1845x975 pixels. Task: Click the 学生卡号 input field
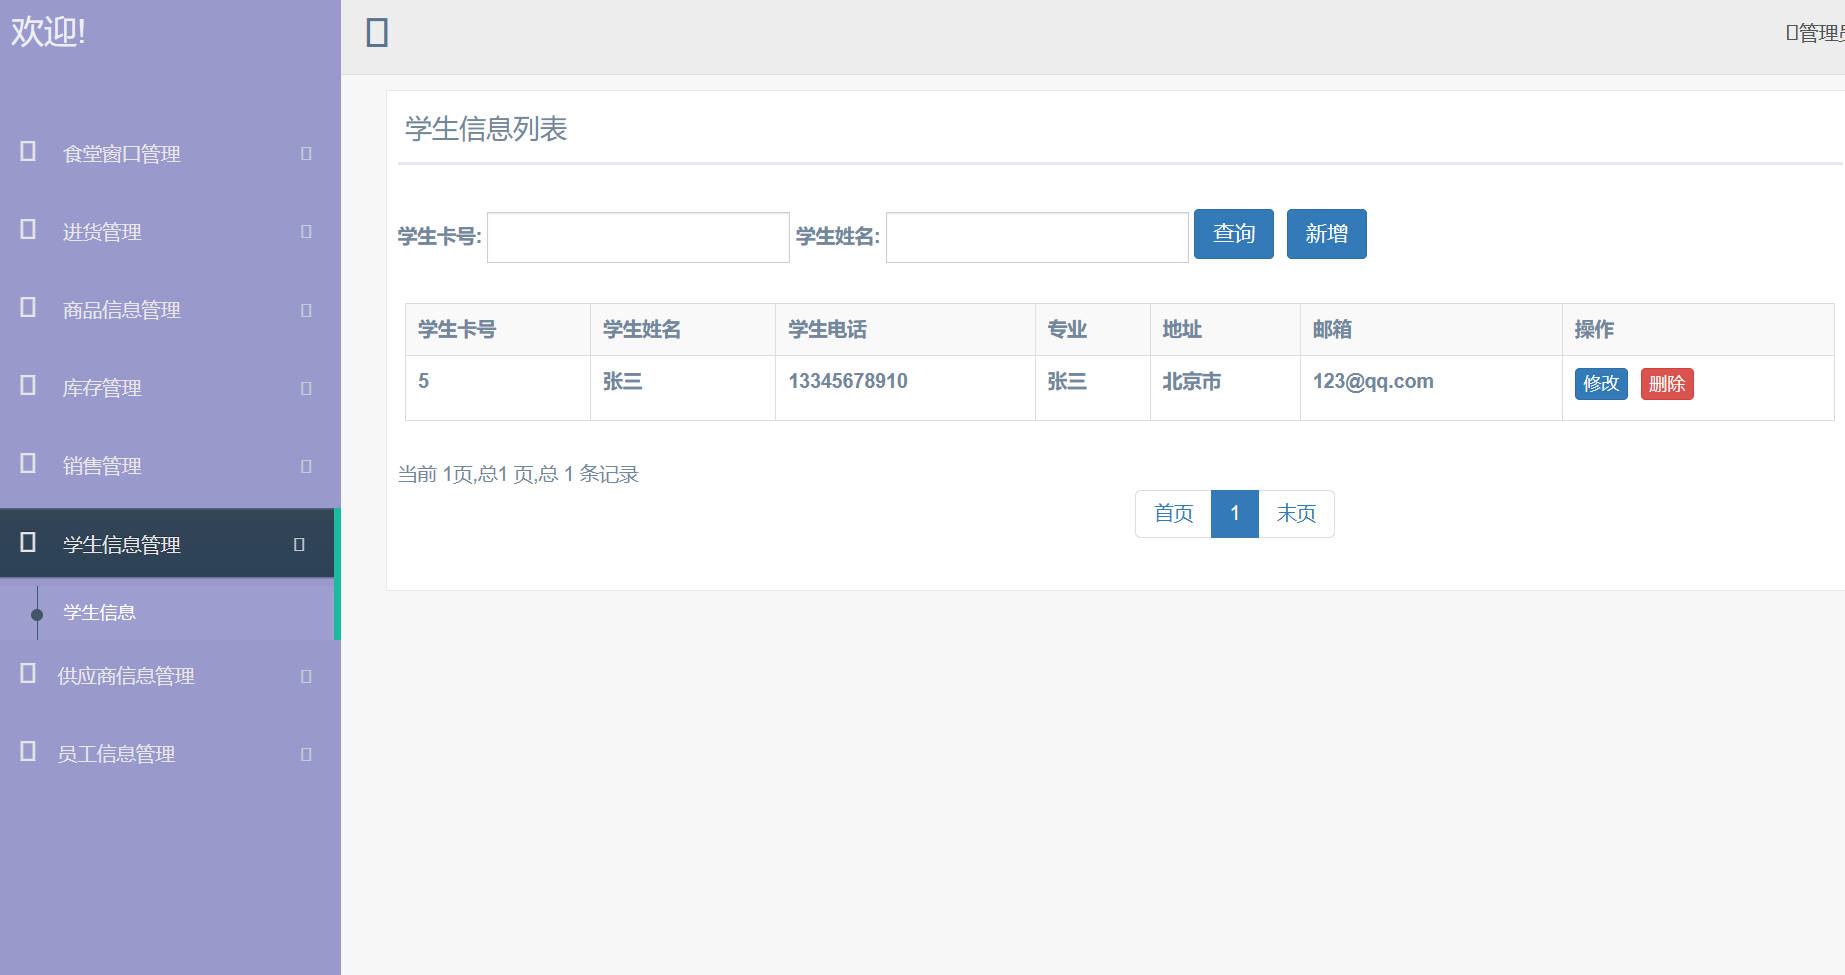637,237
